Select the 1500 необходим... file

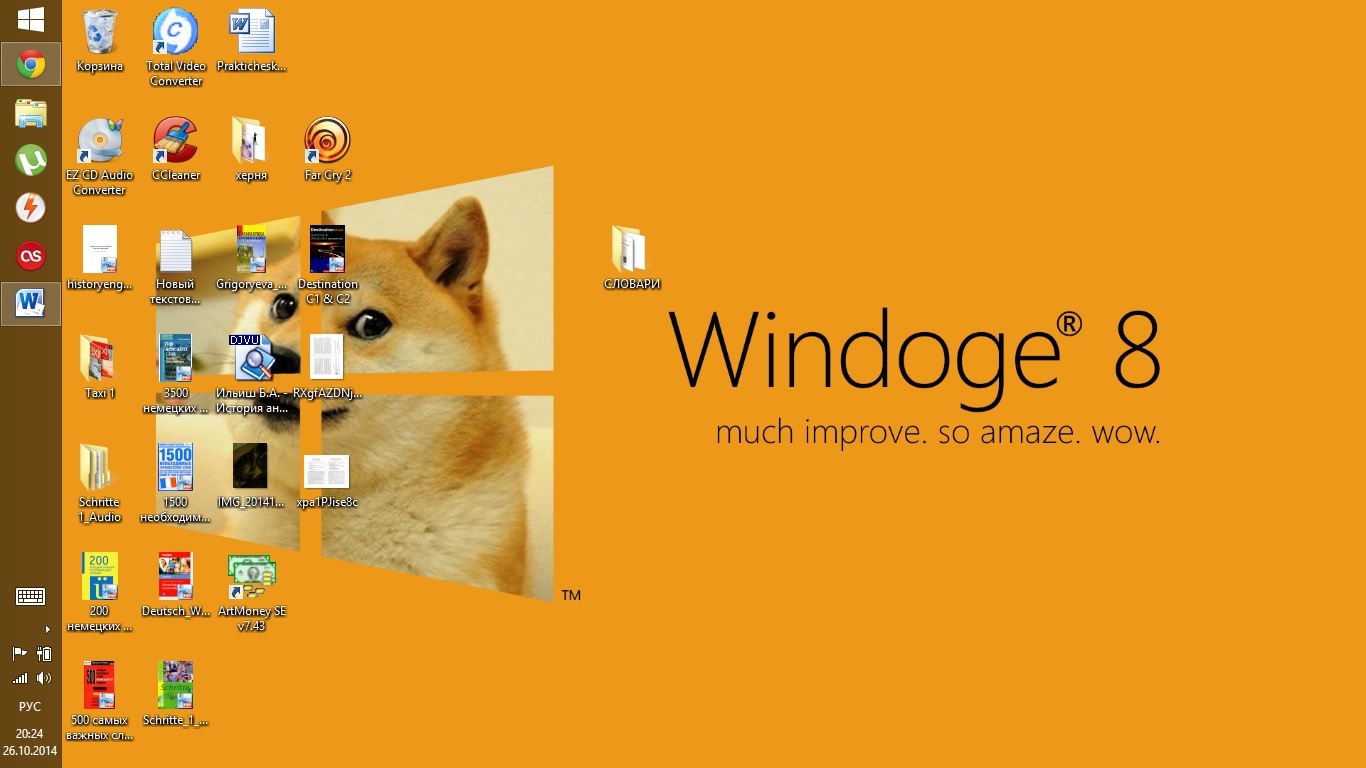(176, 483)
